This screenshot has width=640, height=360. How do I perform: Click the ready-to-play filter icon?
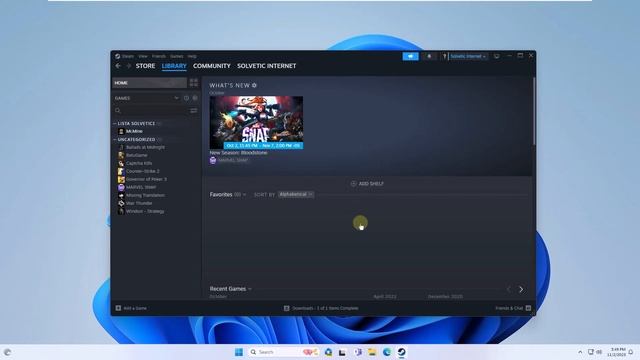pos(195,98)
